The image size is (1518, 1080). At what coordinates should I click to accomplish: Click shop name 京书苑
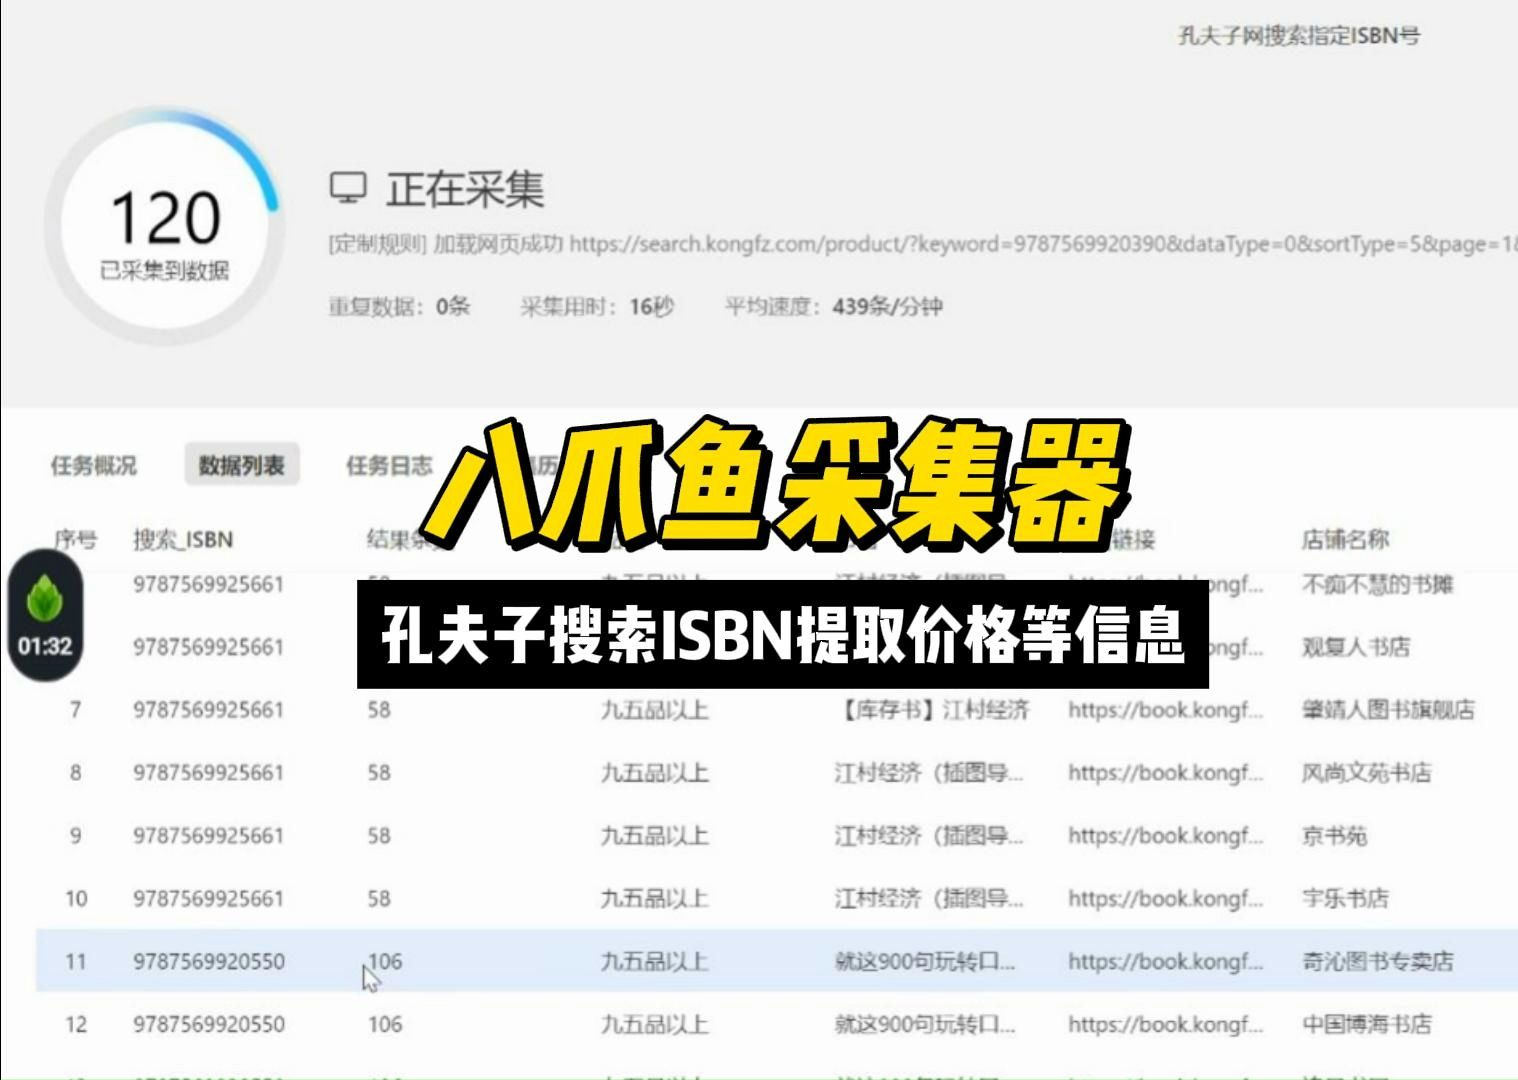1334,836
